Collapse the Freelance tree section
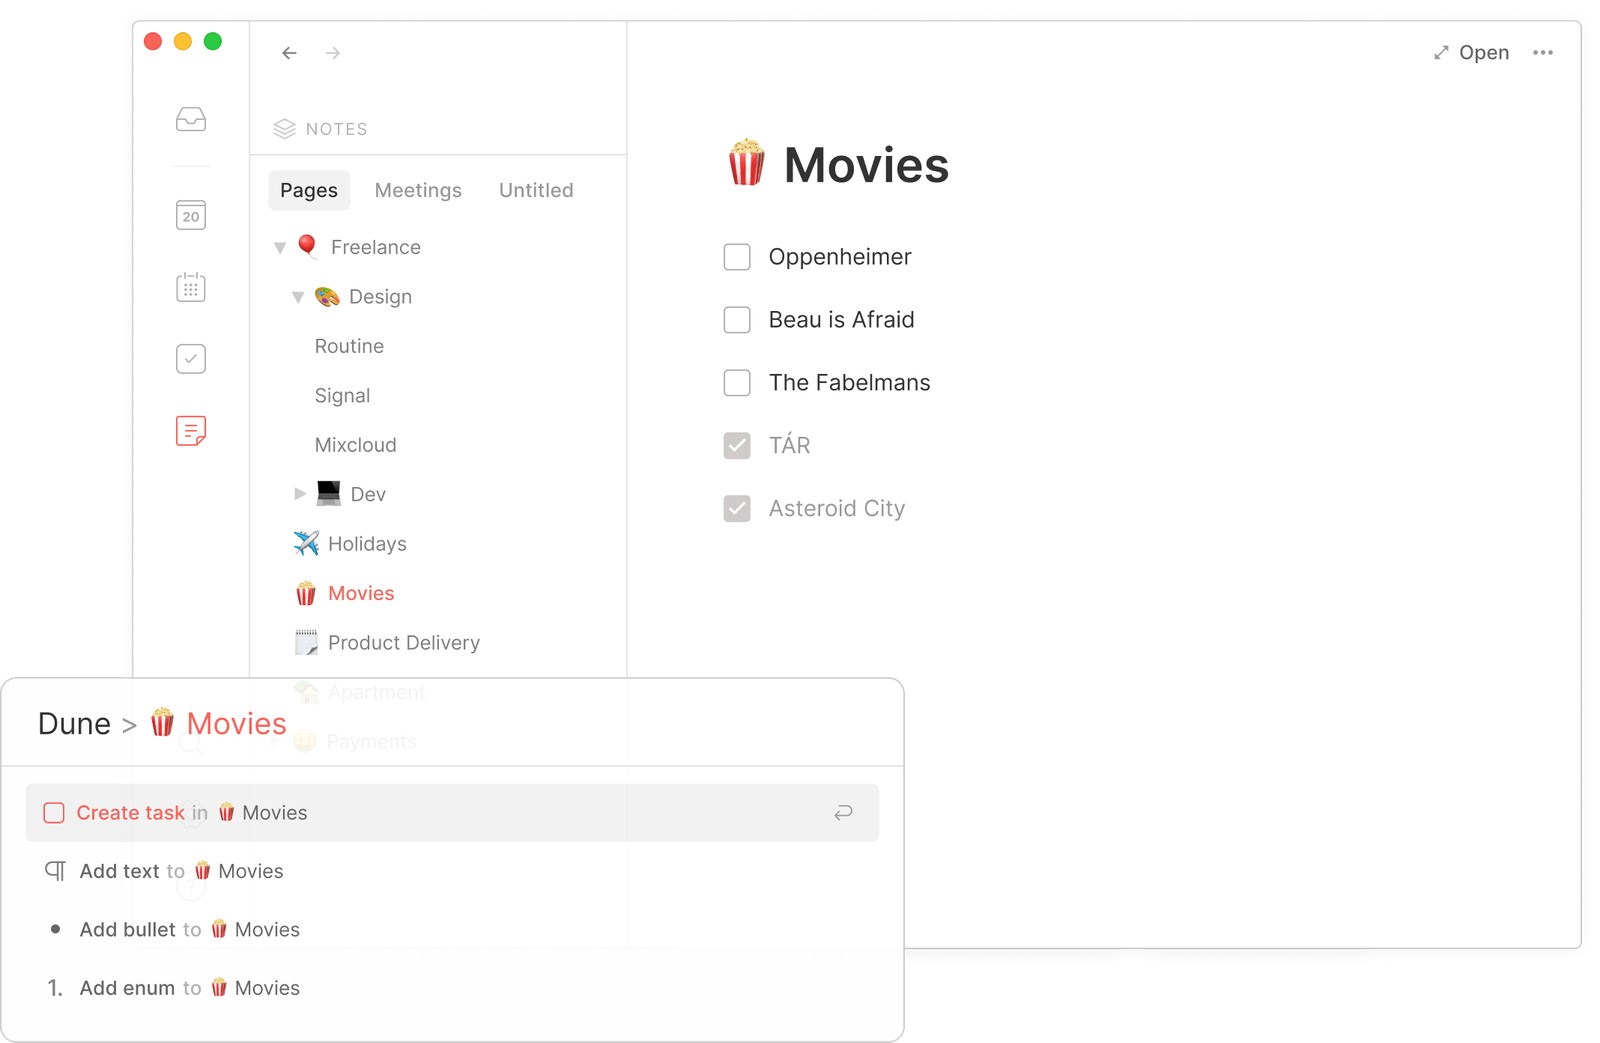1600x1043 pixels. point(280,247)
